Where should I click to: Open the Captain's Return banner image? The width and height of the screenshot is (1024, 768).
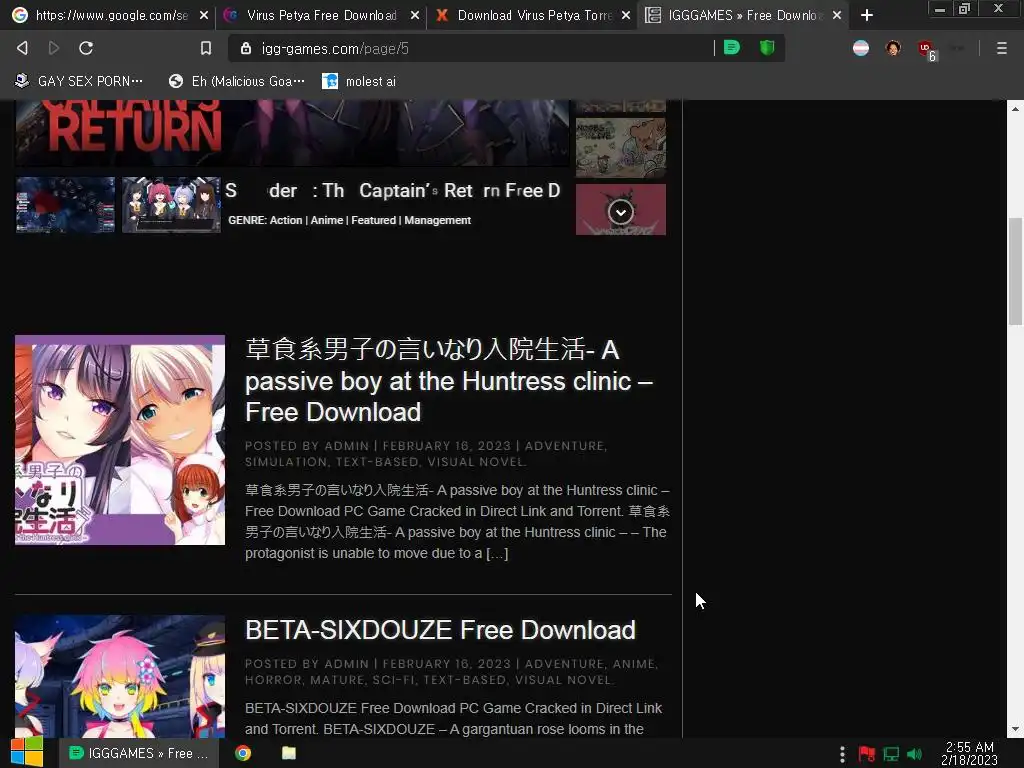(x=292, y=133)
